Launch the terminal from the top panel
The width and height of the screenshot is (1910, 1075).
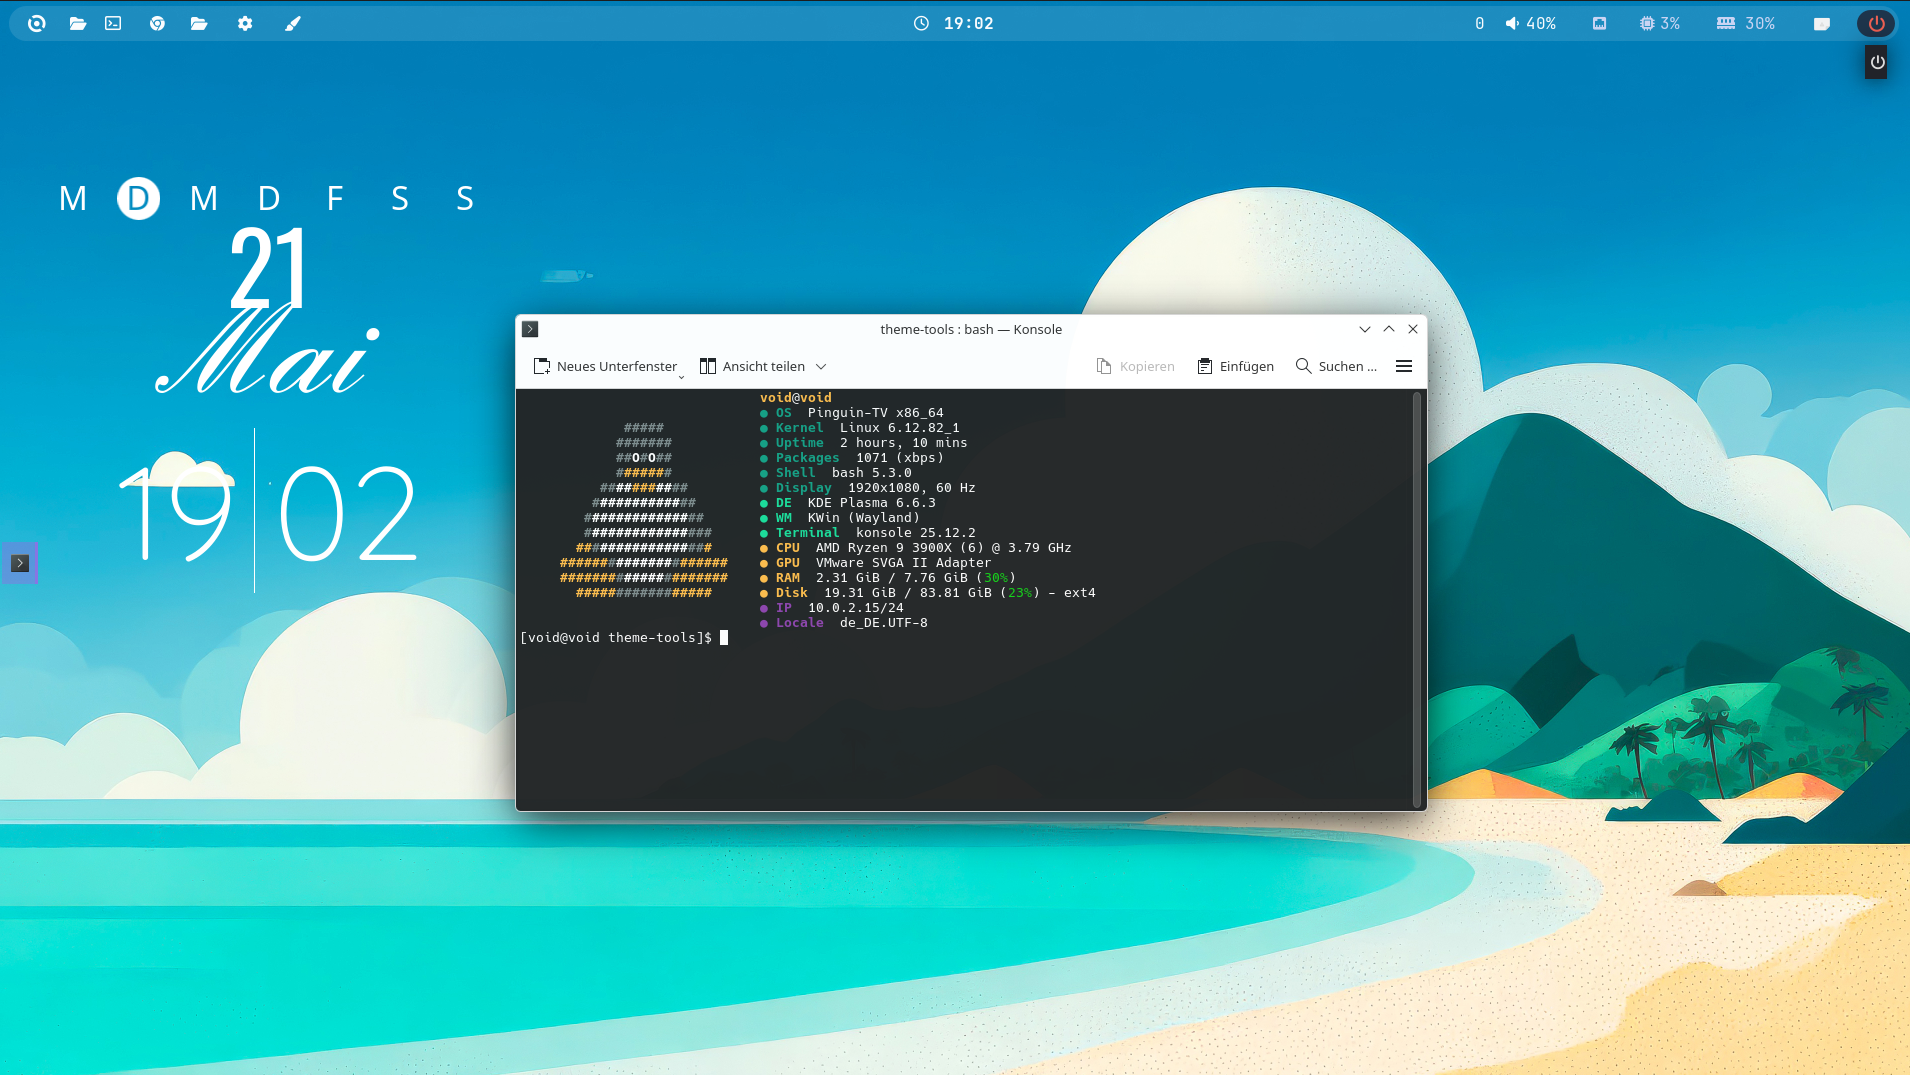tap(113, 23)
